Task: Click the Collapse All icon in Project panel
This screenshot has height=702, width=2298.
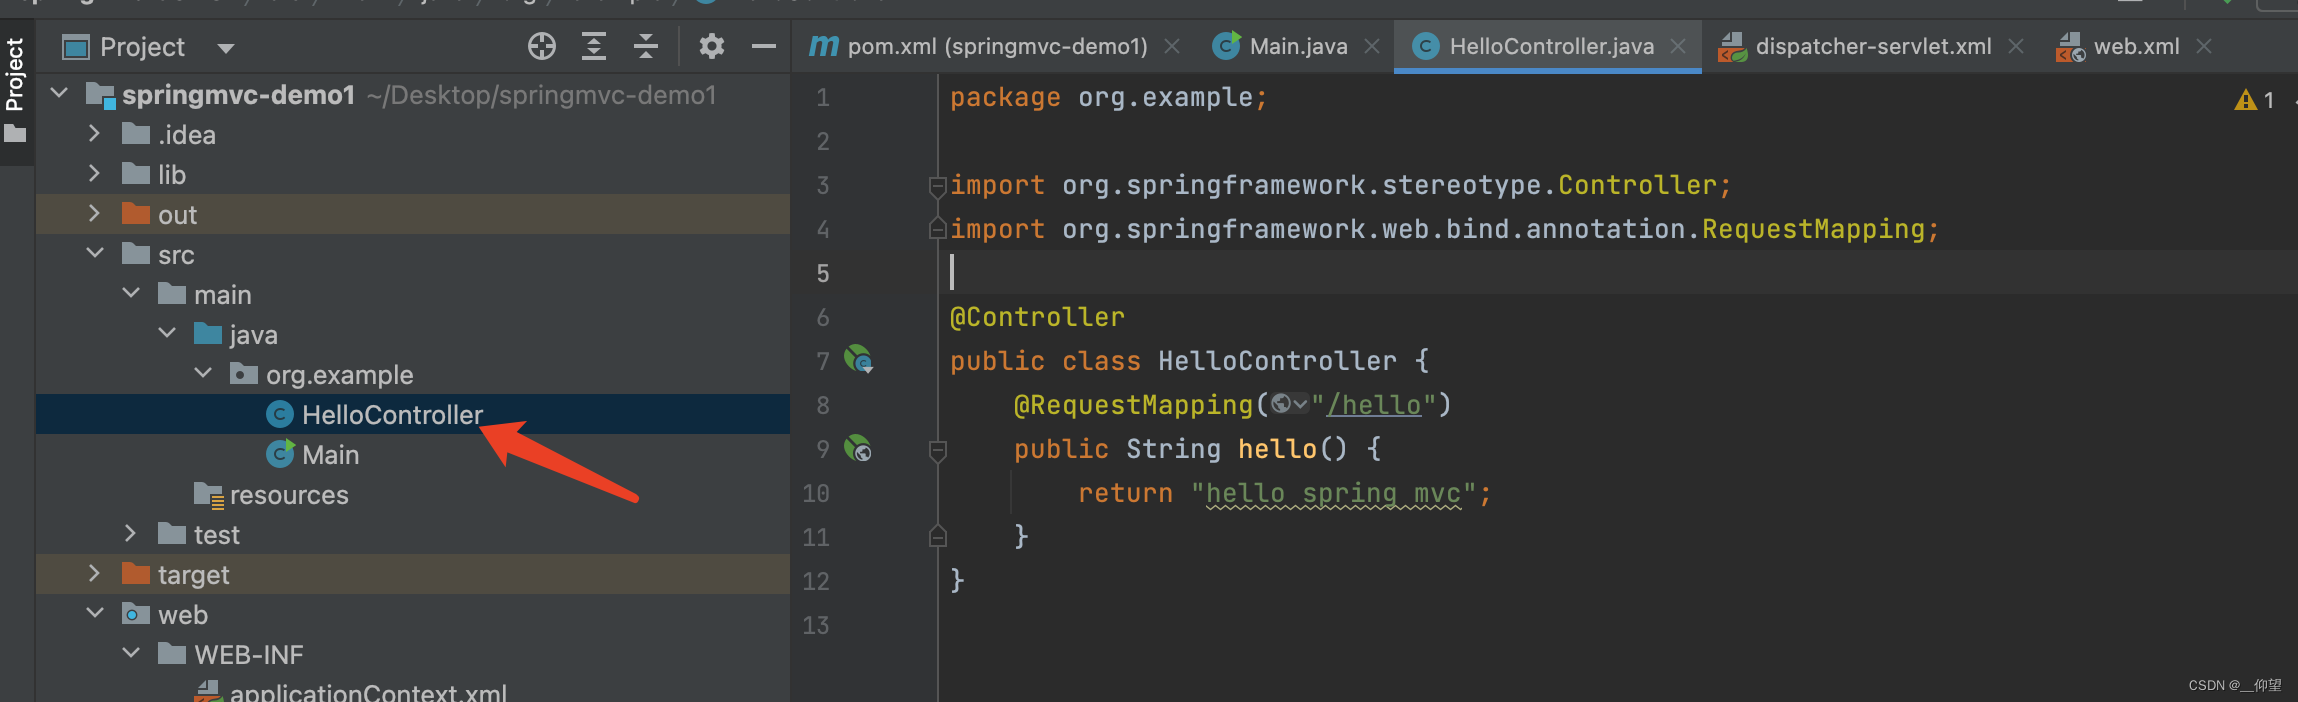Action: pyautogui.click(x=646, y=46)
